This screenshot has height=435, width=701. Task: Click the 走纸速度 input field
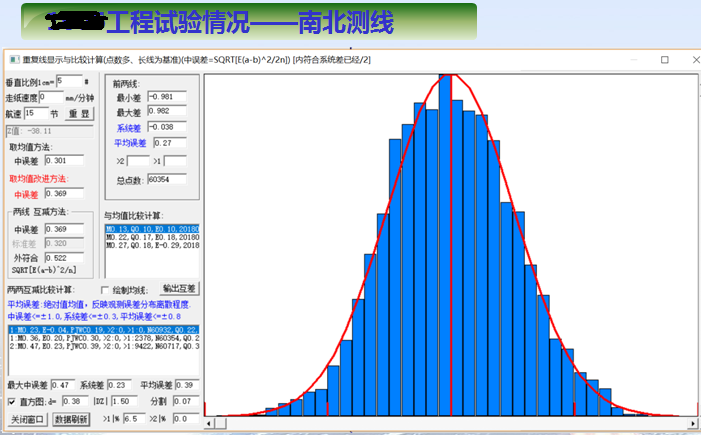pos(51,97)
